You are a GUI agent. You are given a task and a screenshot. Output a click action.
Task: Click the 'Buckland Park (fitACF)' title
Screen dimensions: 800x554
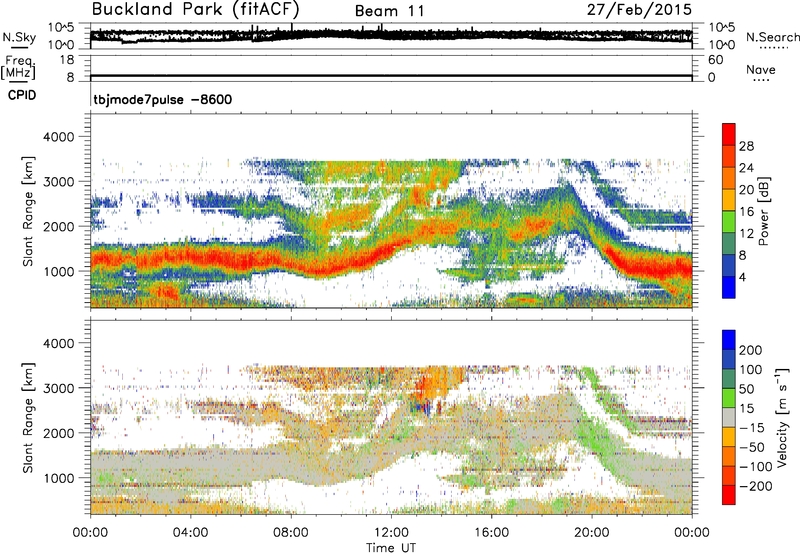coord(195,10)
